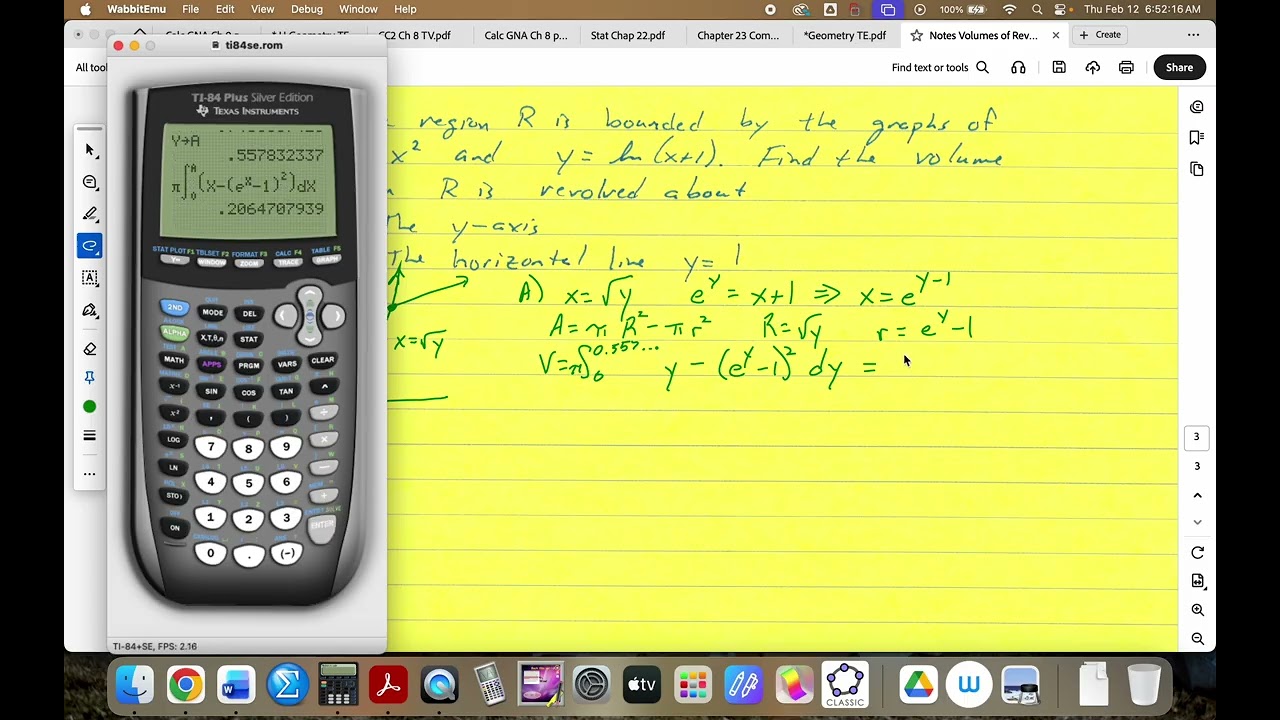The image size is (1280, 720).
Task: Open the Help menu
Action: coord(405,9)
